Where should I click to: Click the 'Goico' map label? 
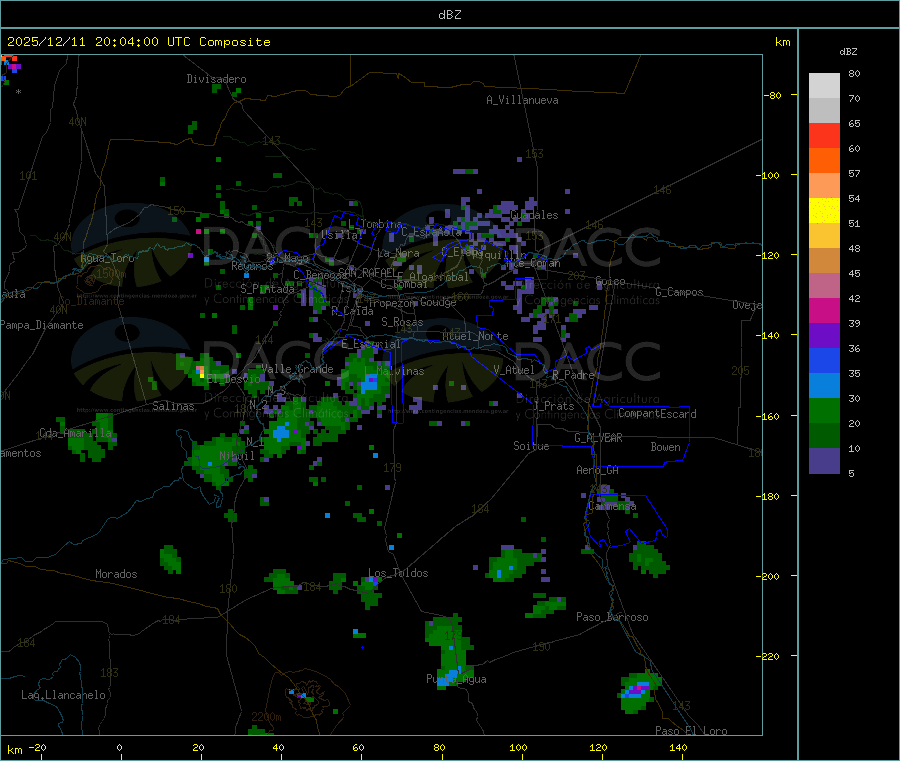pyautogui.click(x=610, y=281)
